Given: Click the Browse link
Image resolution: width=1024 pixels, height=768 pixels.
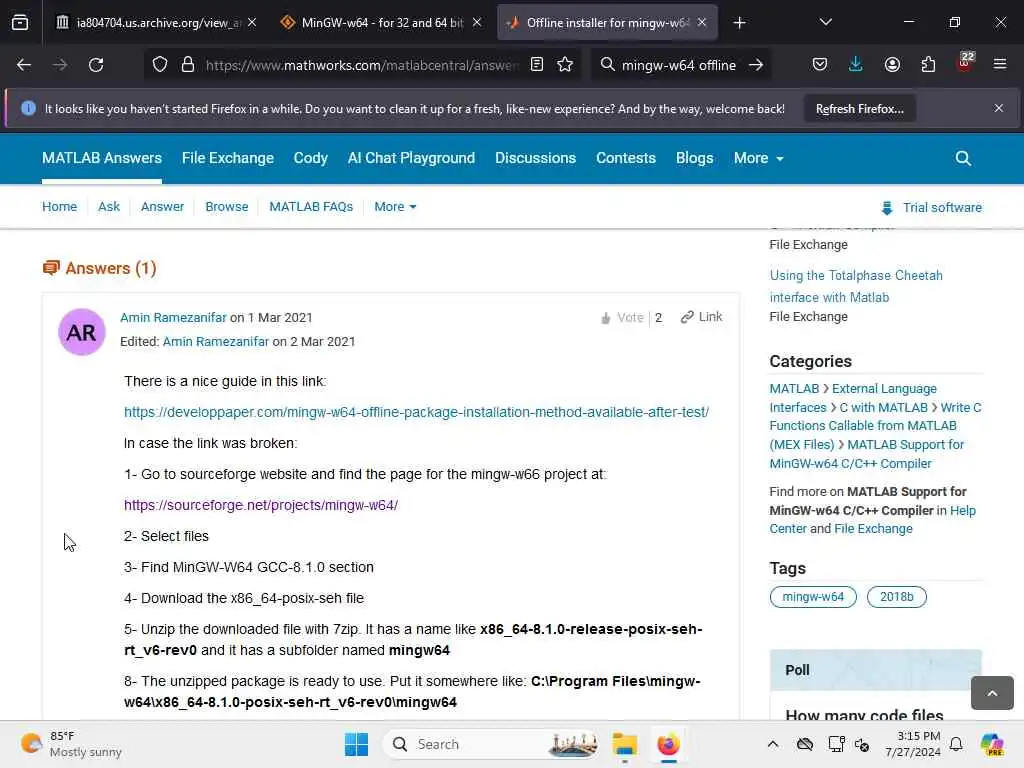Looking at the screenshot, I should [x=227, y=206].
